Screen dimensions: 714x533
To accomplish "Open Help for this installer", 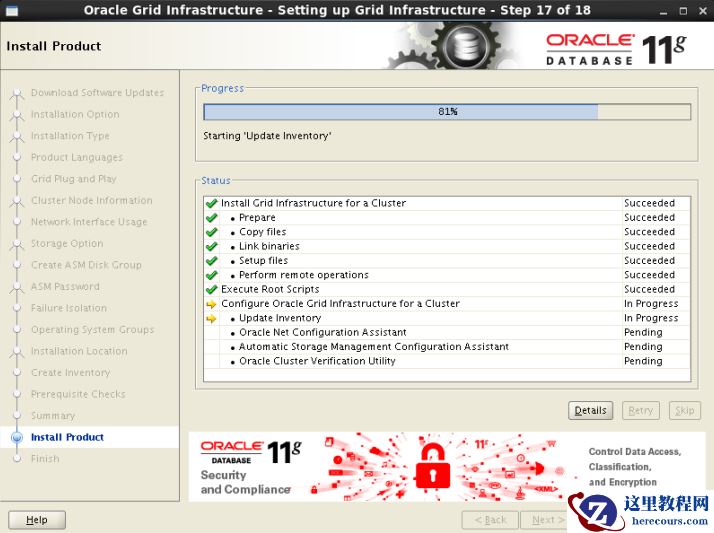I will (37, 520).
